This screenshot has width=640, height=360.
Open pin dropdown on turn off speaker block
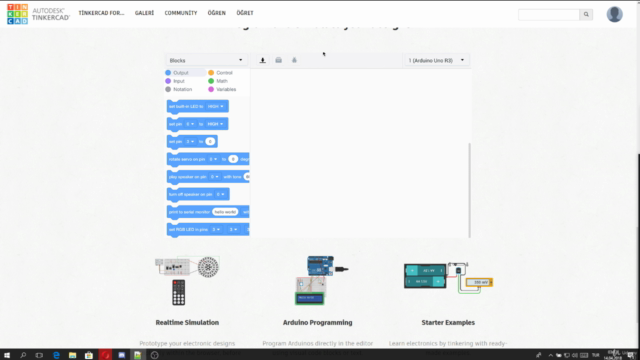click(220, 194)
